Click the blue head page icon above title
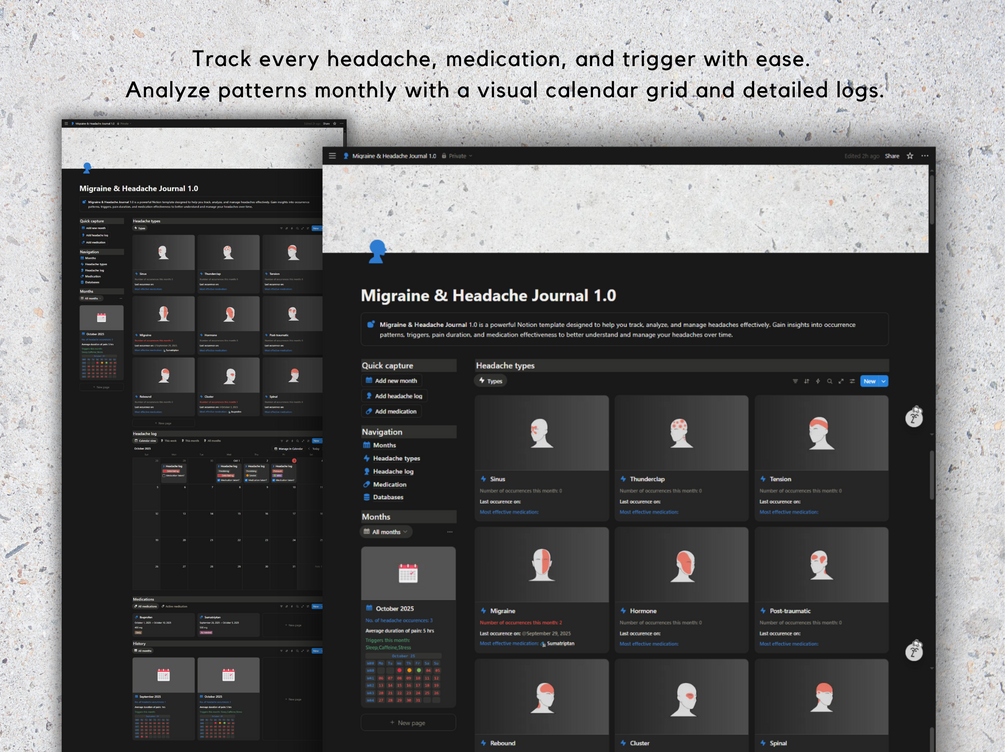Screen dimensions: 1005x752 (377, 251)
